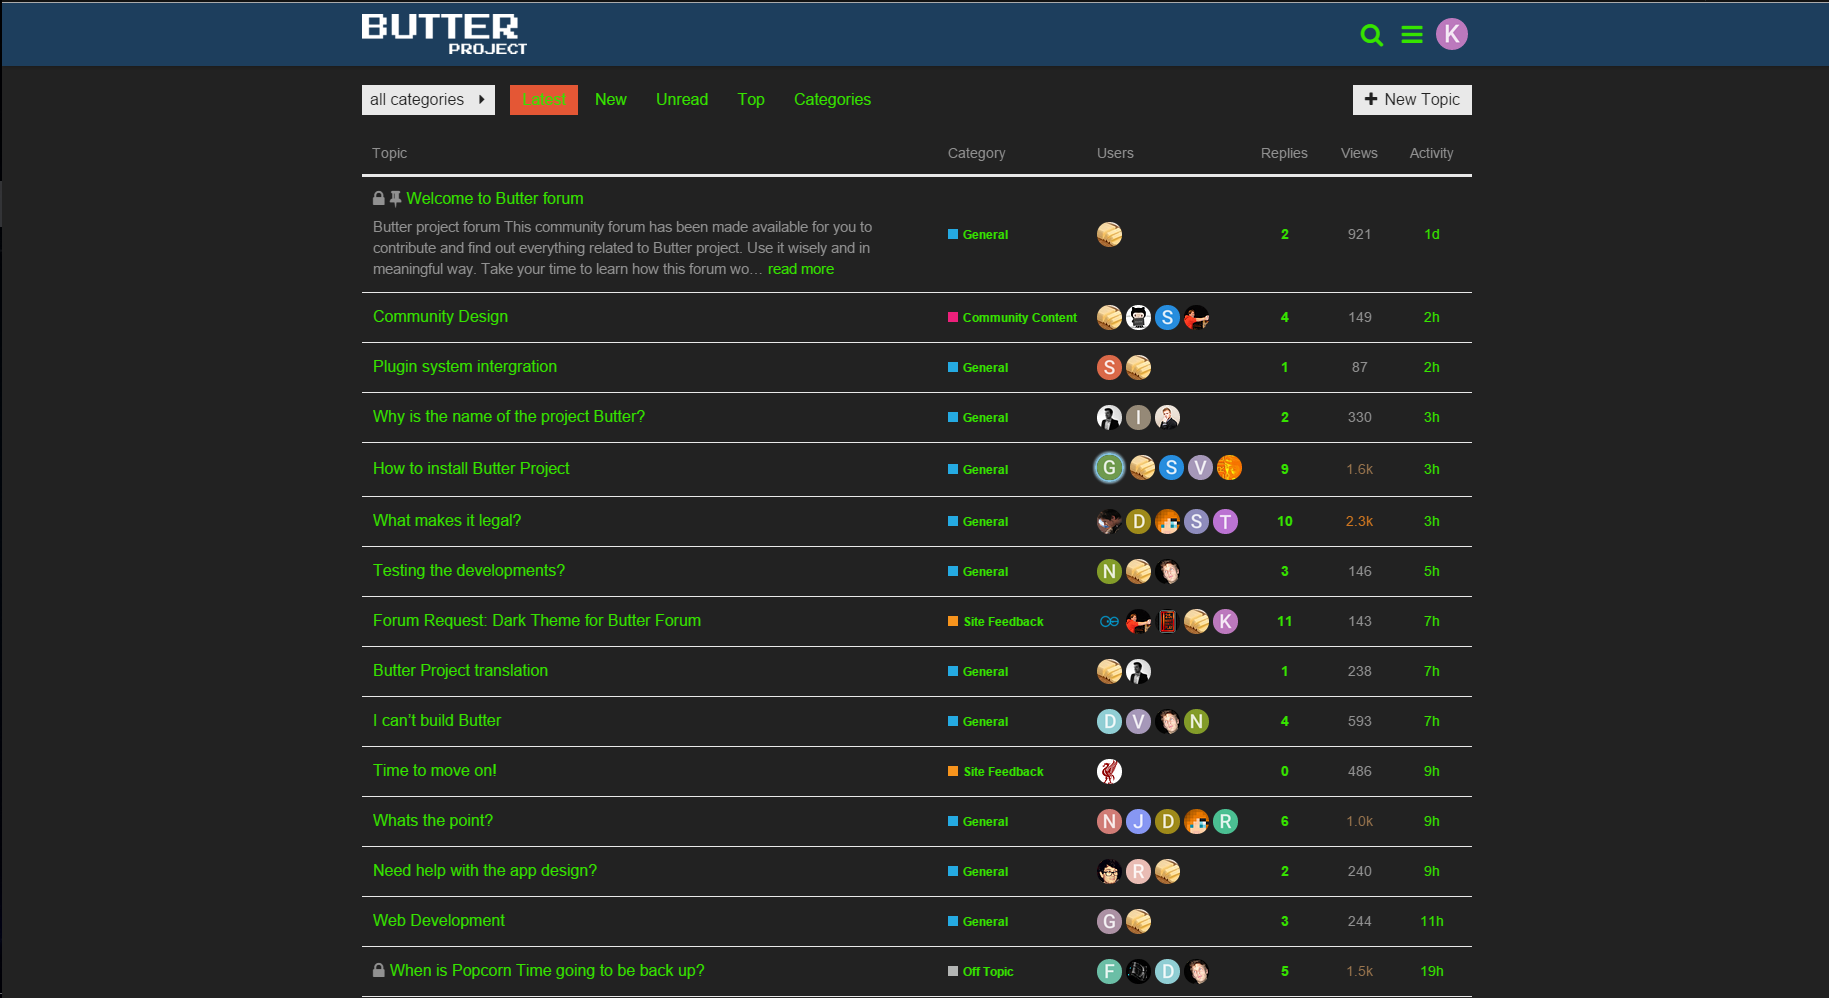
Task: Open the Plugin system intergration topic
Action: coord(465,366)
